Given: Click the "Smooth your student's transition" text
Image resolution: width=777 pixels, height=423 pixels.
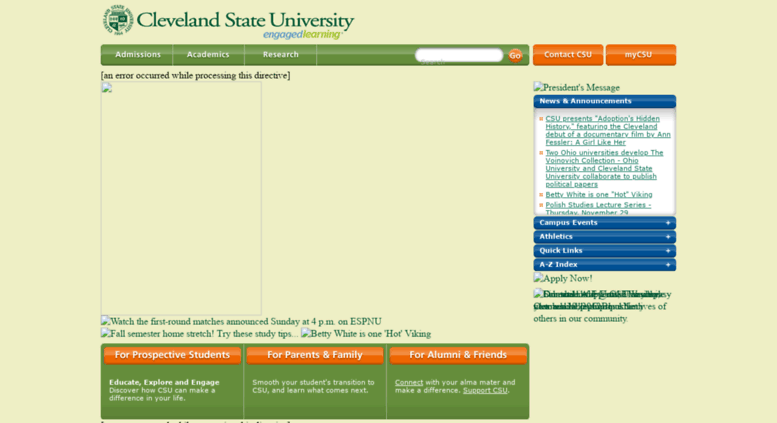Looking at the screenshot, I should coord(313,386).
